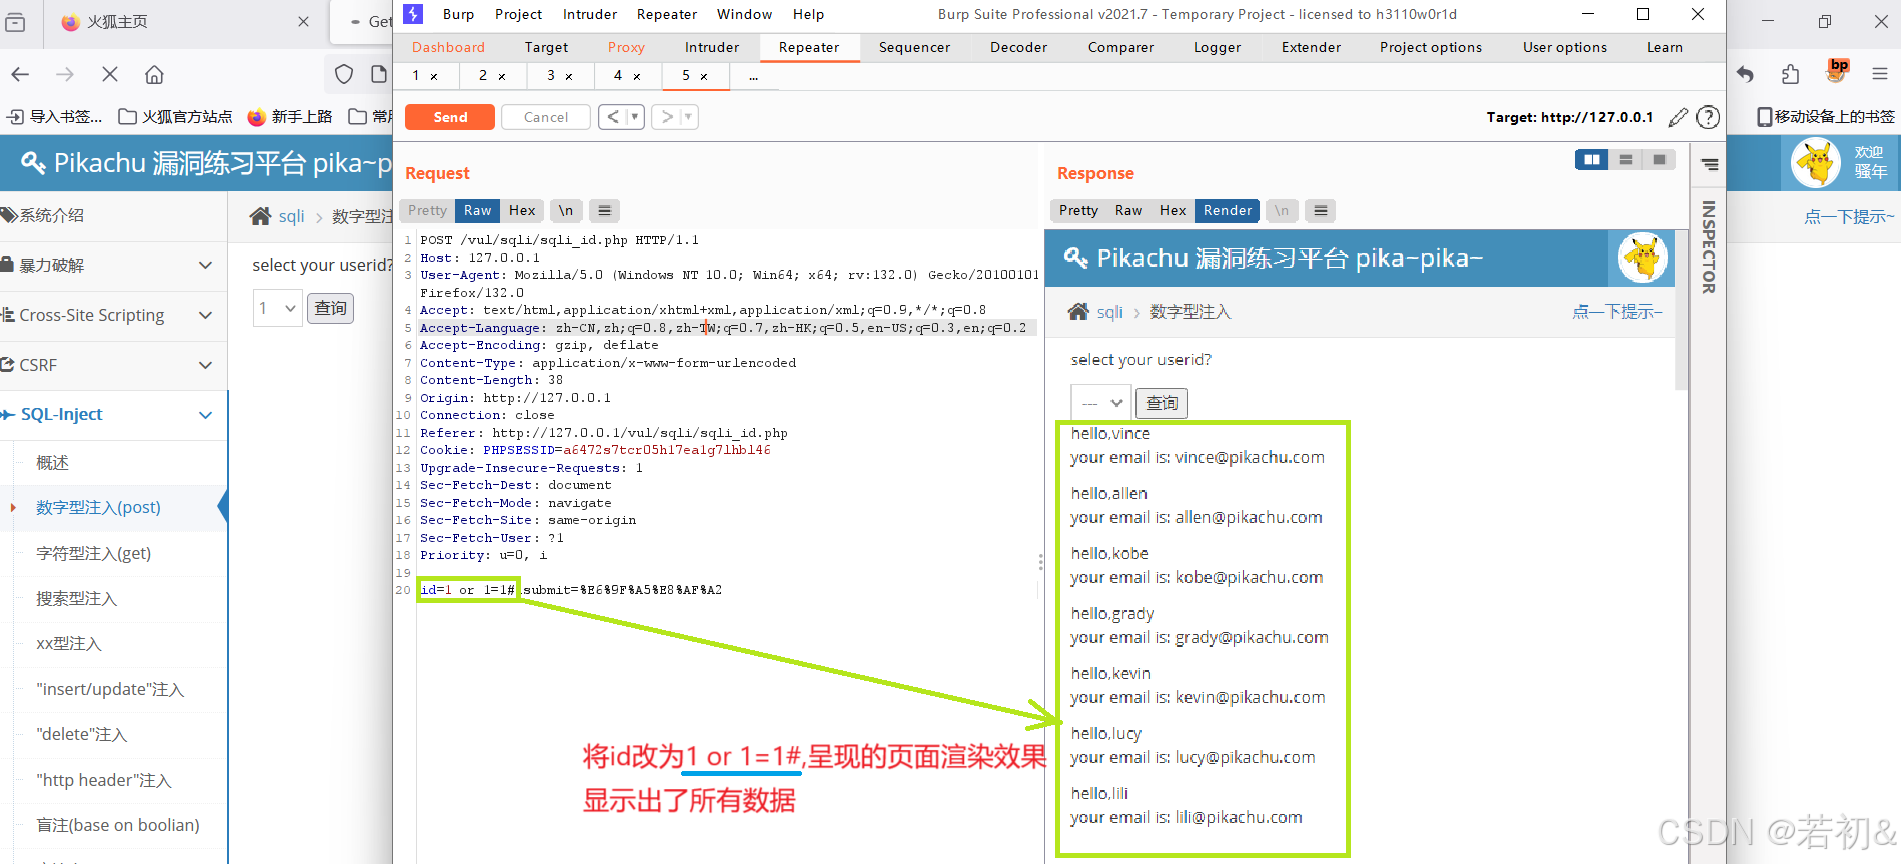Select top-bottom stacked layout icon
This screenshot has width=1901, height=864.
[1626, 160]
